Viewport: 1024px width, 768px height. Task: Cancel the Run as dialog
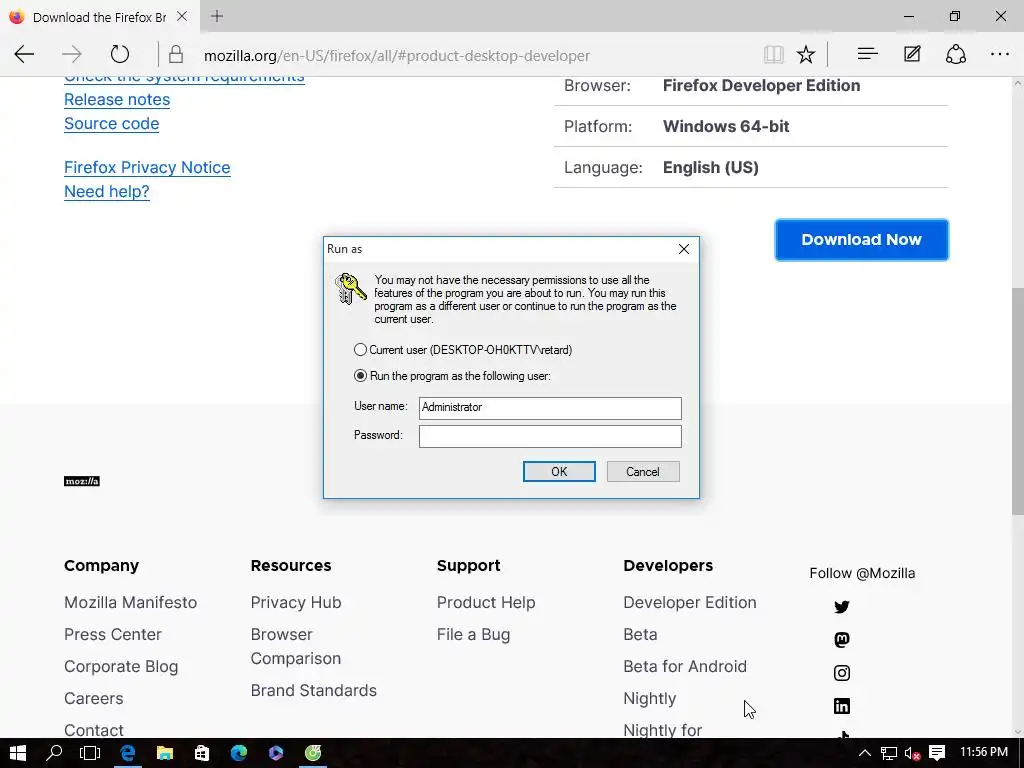[643, 472]
